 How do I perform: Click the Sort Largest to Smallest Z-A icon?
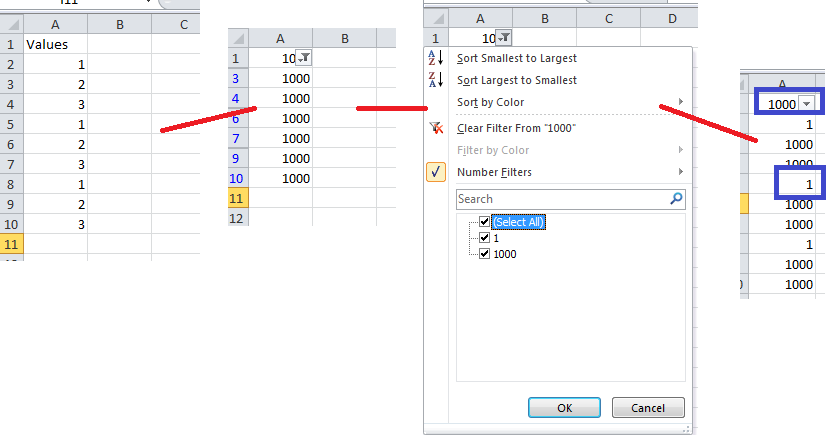pyautogui.click(x=435, y=80)
